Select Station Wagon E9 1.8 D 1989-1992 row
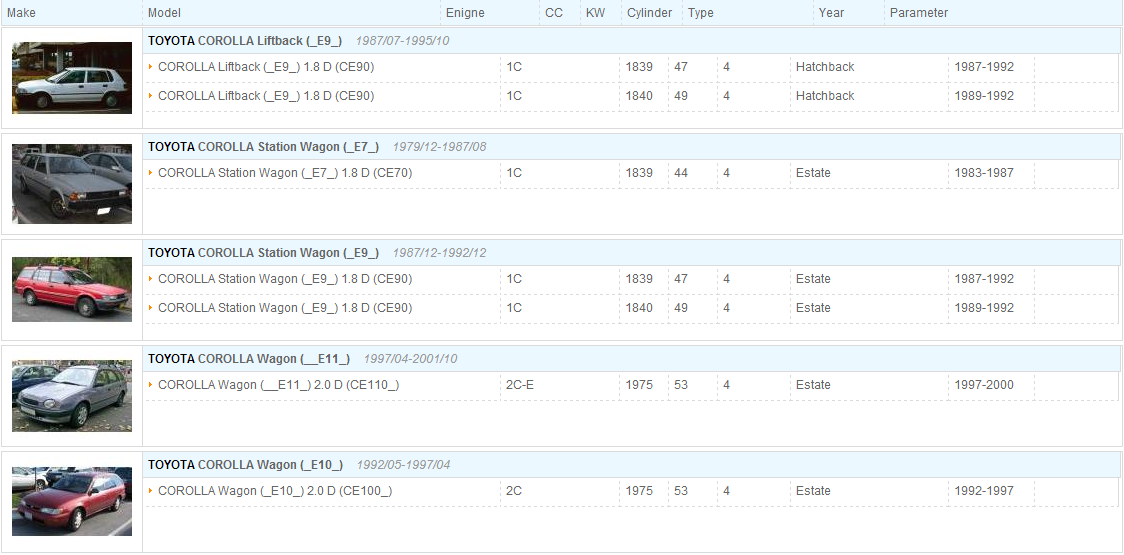 (x=631, y=308)
